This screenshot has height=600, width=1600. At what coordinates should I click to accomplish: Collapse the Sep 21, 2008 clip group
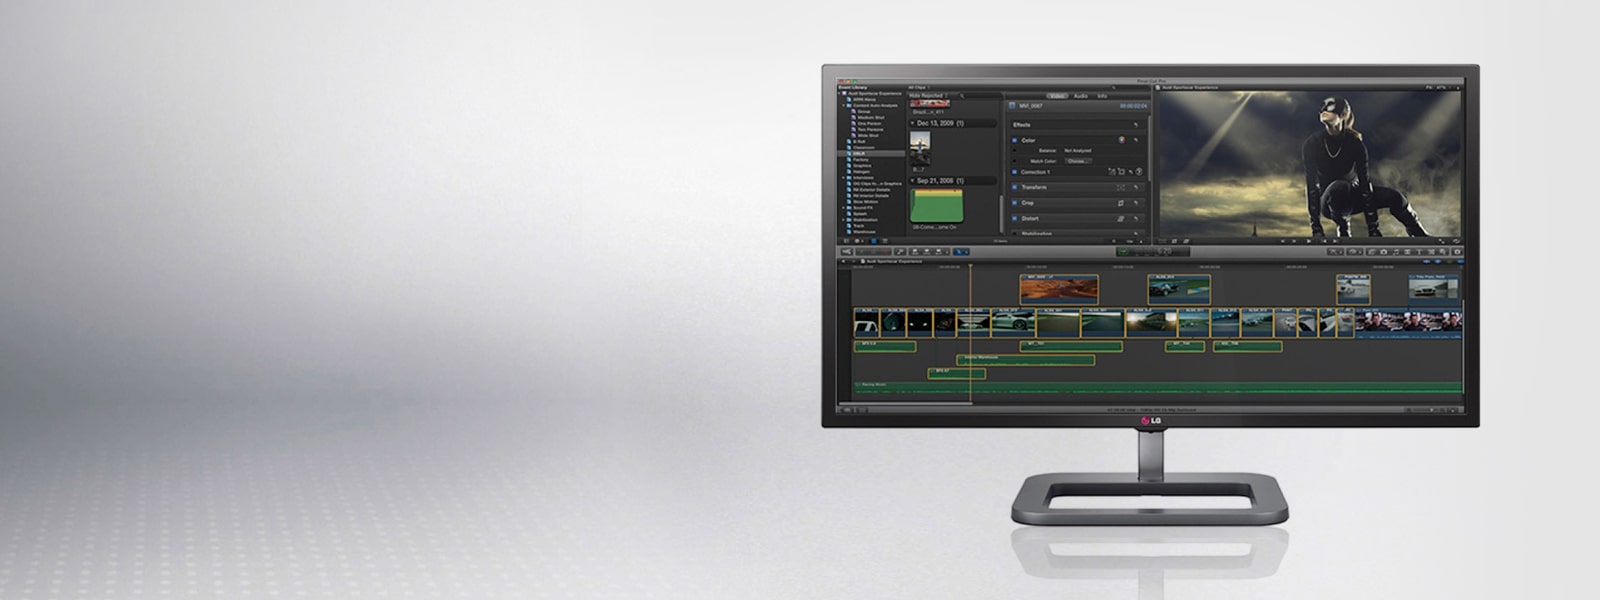912,181
